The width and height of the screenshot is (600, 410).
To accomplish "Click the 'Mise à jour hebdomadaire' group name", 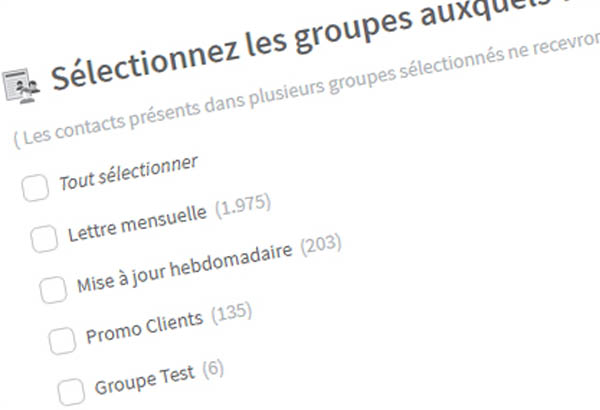I will [185, 267].
